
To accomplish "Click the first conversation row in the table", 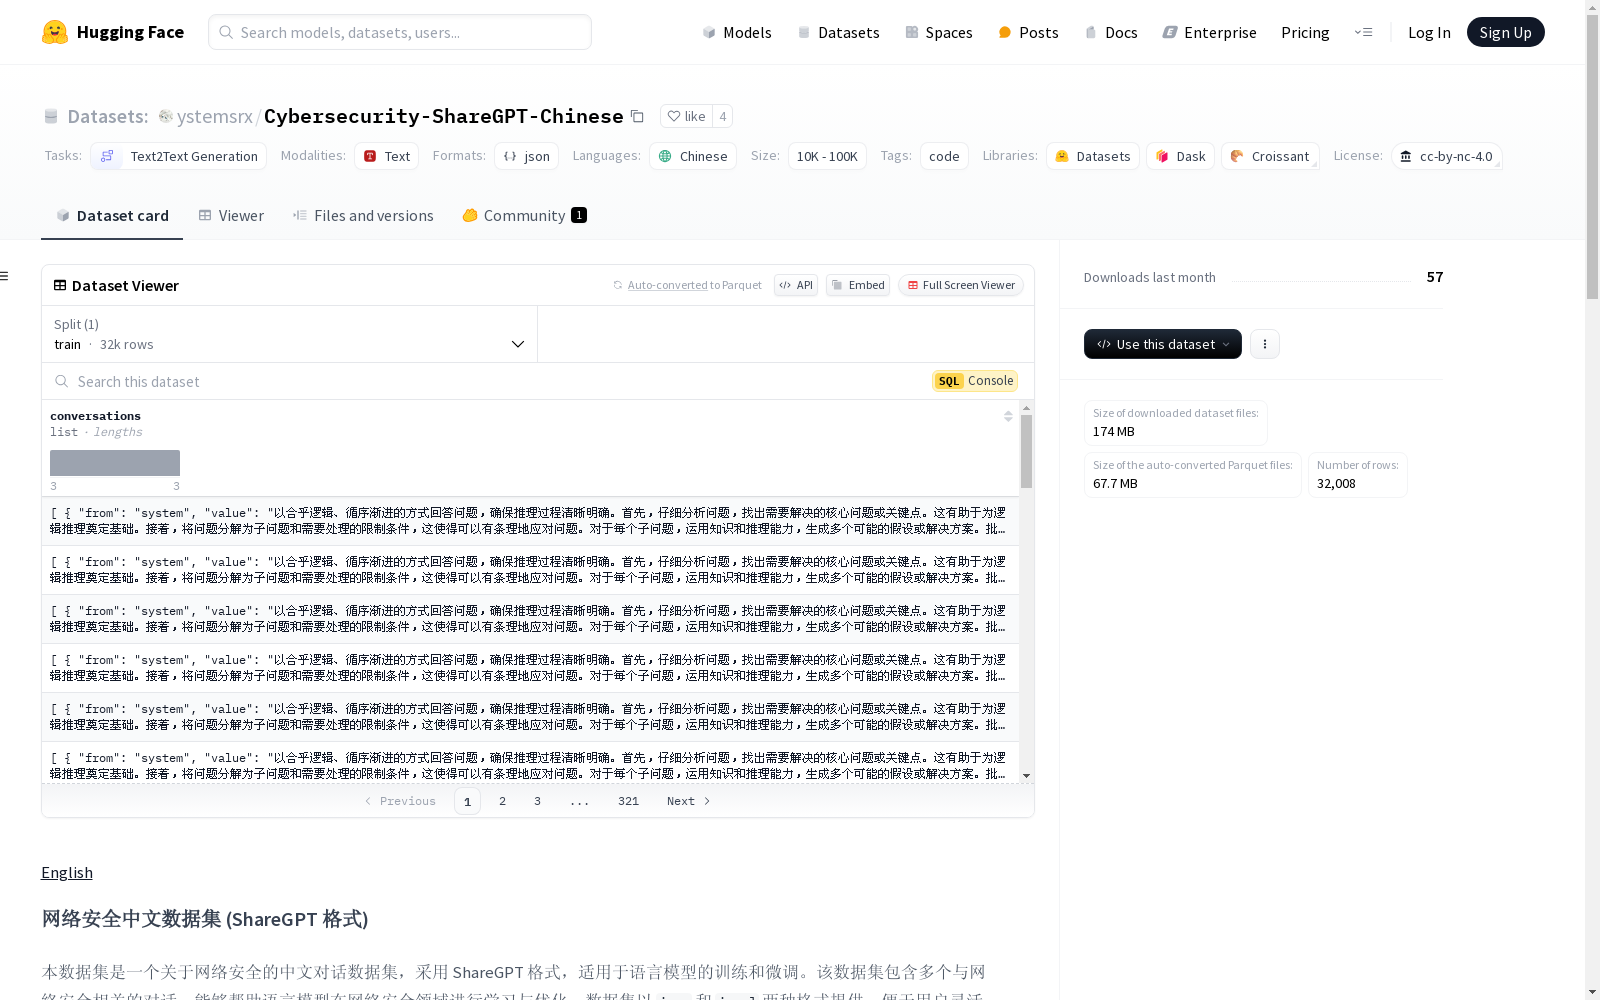I will tap(530, 521).
